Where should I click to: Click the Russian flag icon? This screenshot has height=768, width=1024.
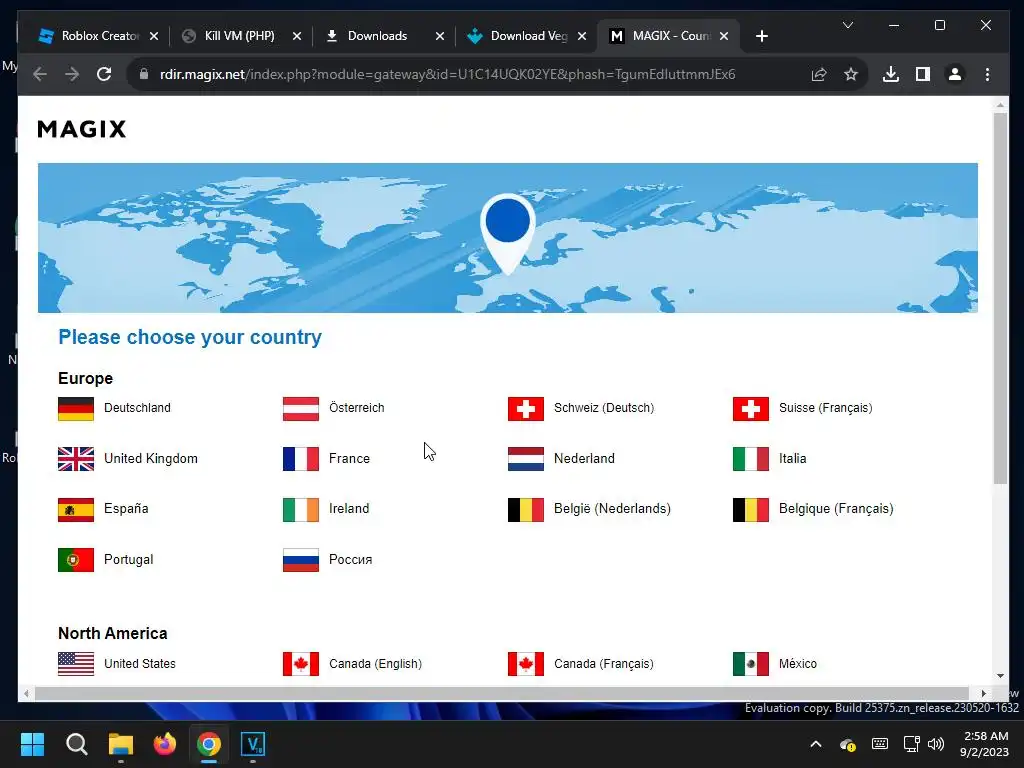[300, 560]
